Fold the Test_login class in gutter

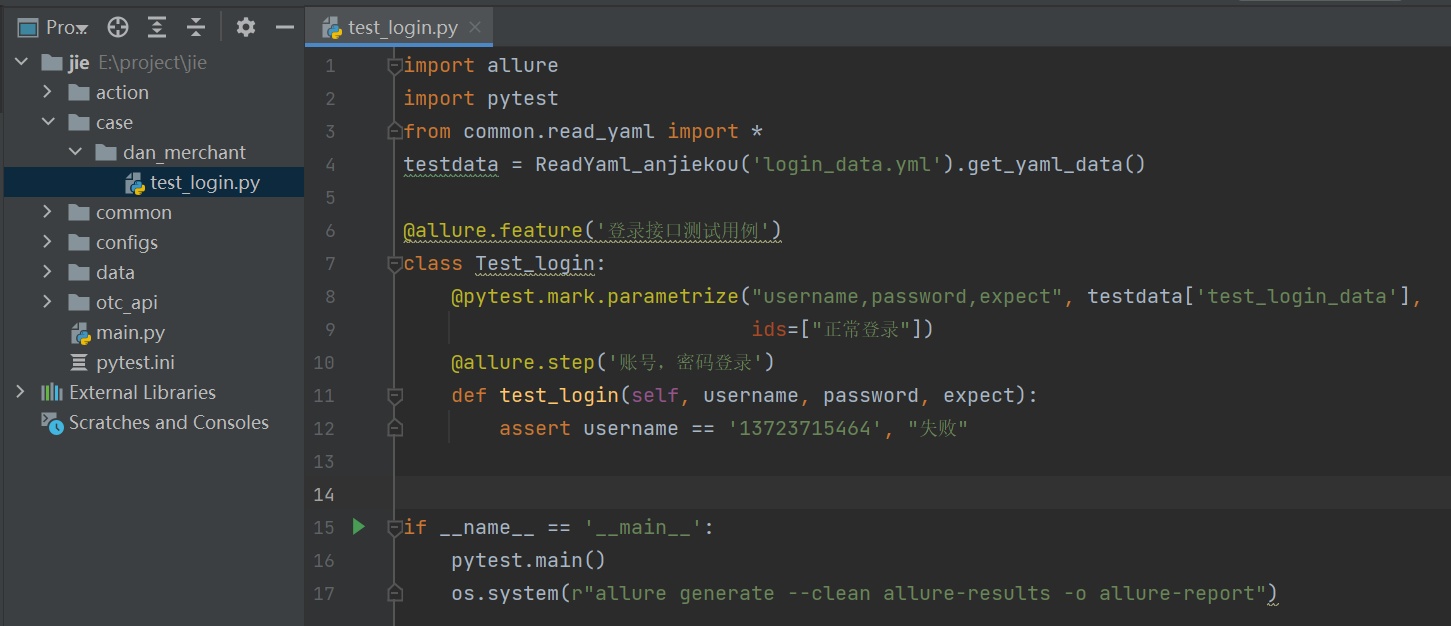tap(395, 264)
